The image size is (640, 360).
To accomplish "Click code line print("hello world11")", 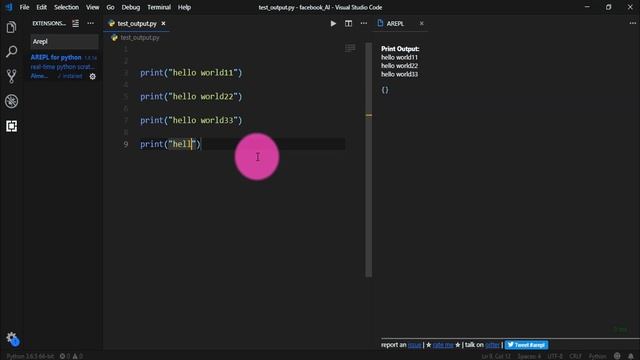I will (191, 73).
